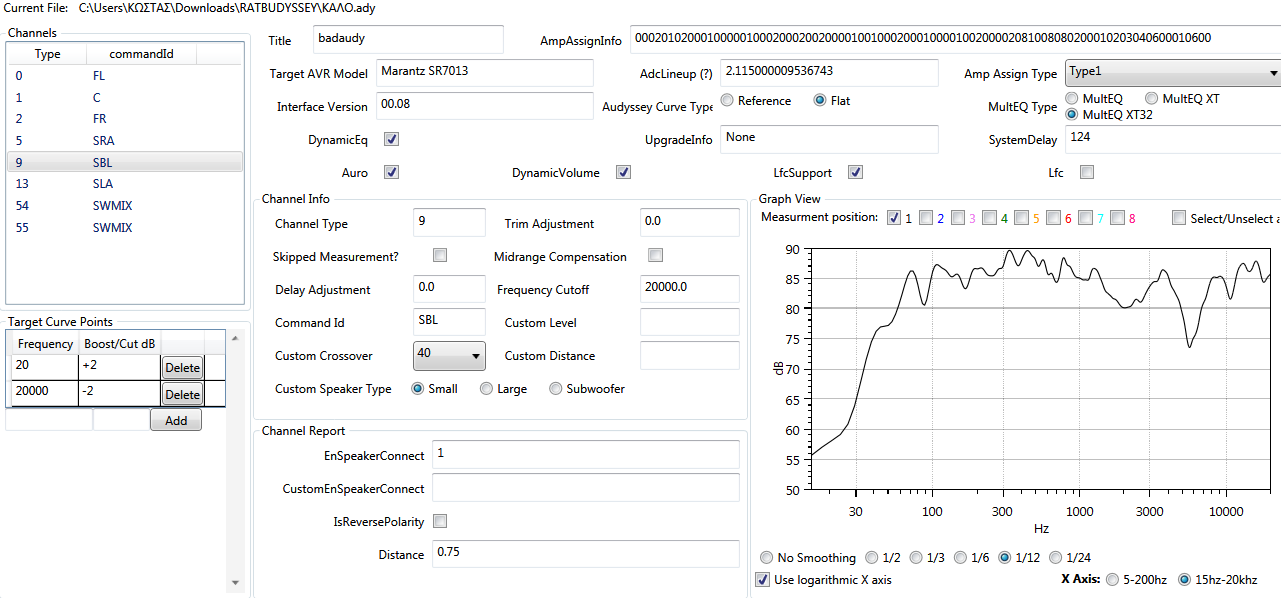Toggle measurement position 2 checkbox
Image resolution: width=1281 pixels, height=598 pixels.
926,218
